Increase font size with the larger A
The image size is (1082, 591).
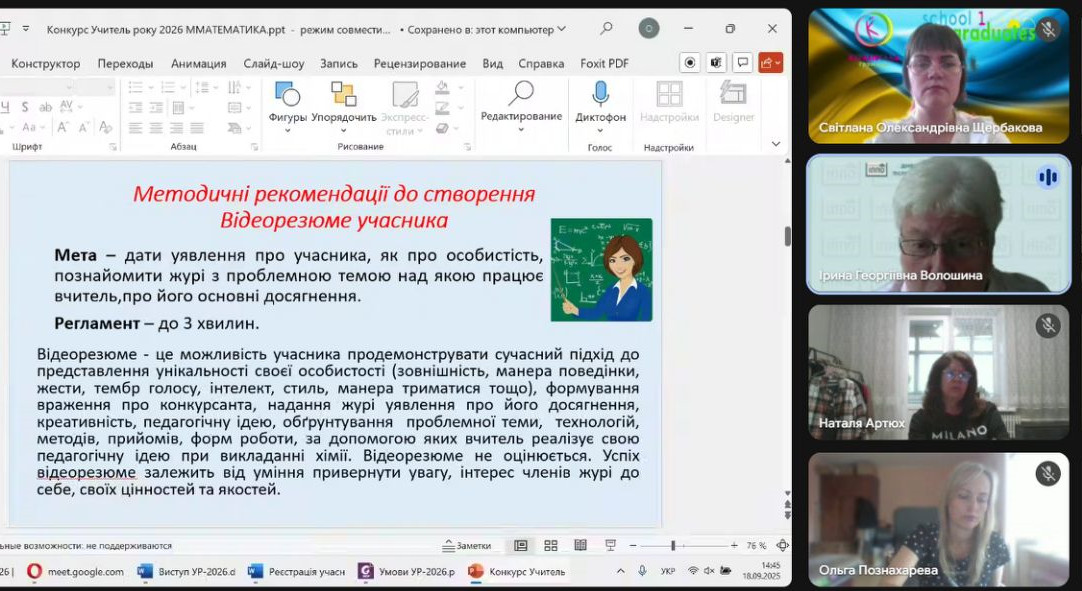click(63, 127)
